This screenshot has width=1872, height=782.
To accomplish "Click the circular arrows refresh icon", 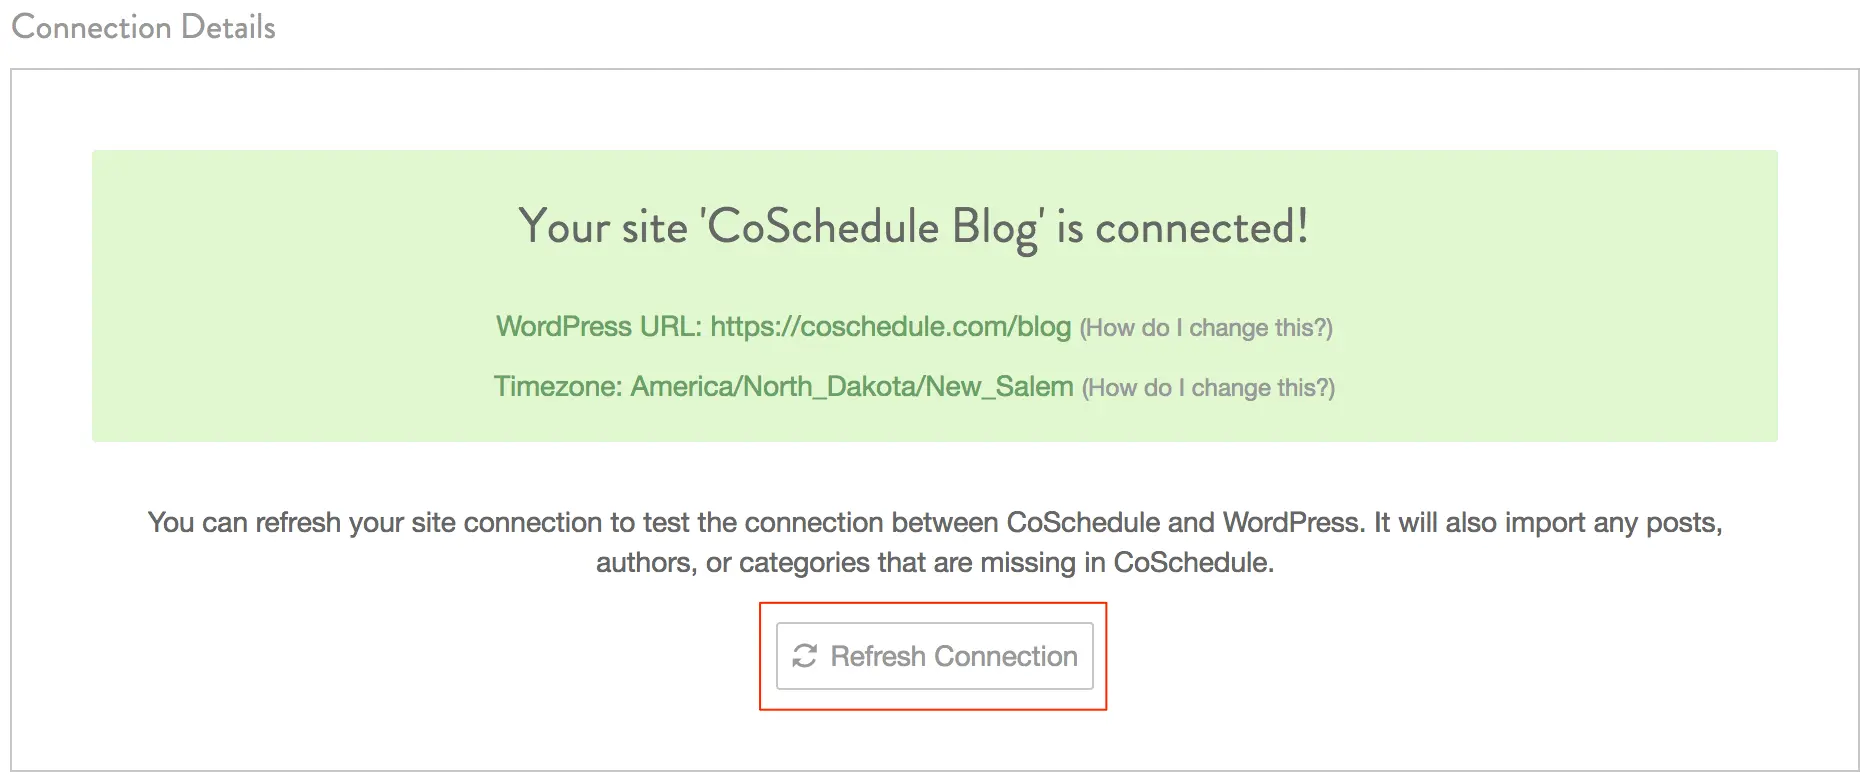I will [805, 656].
